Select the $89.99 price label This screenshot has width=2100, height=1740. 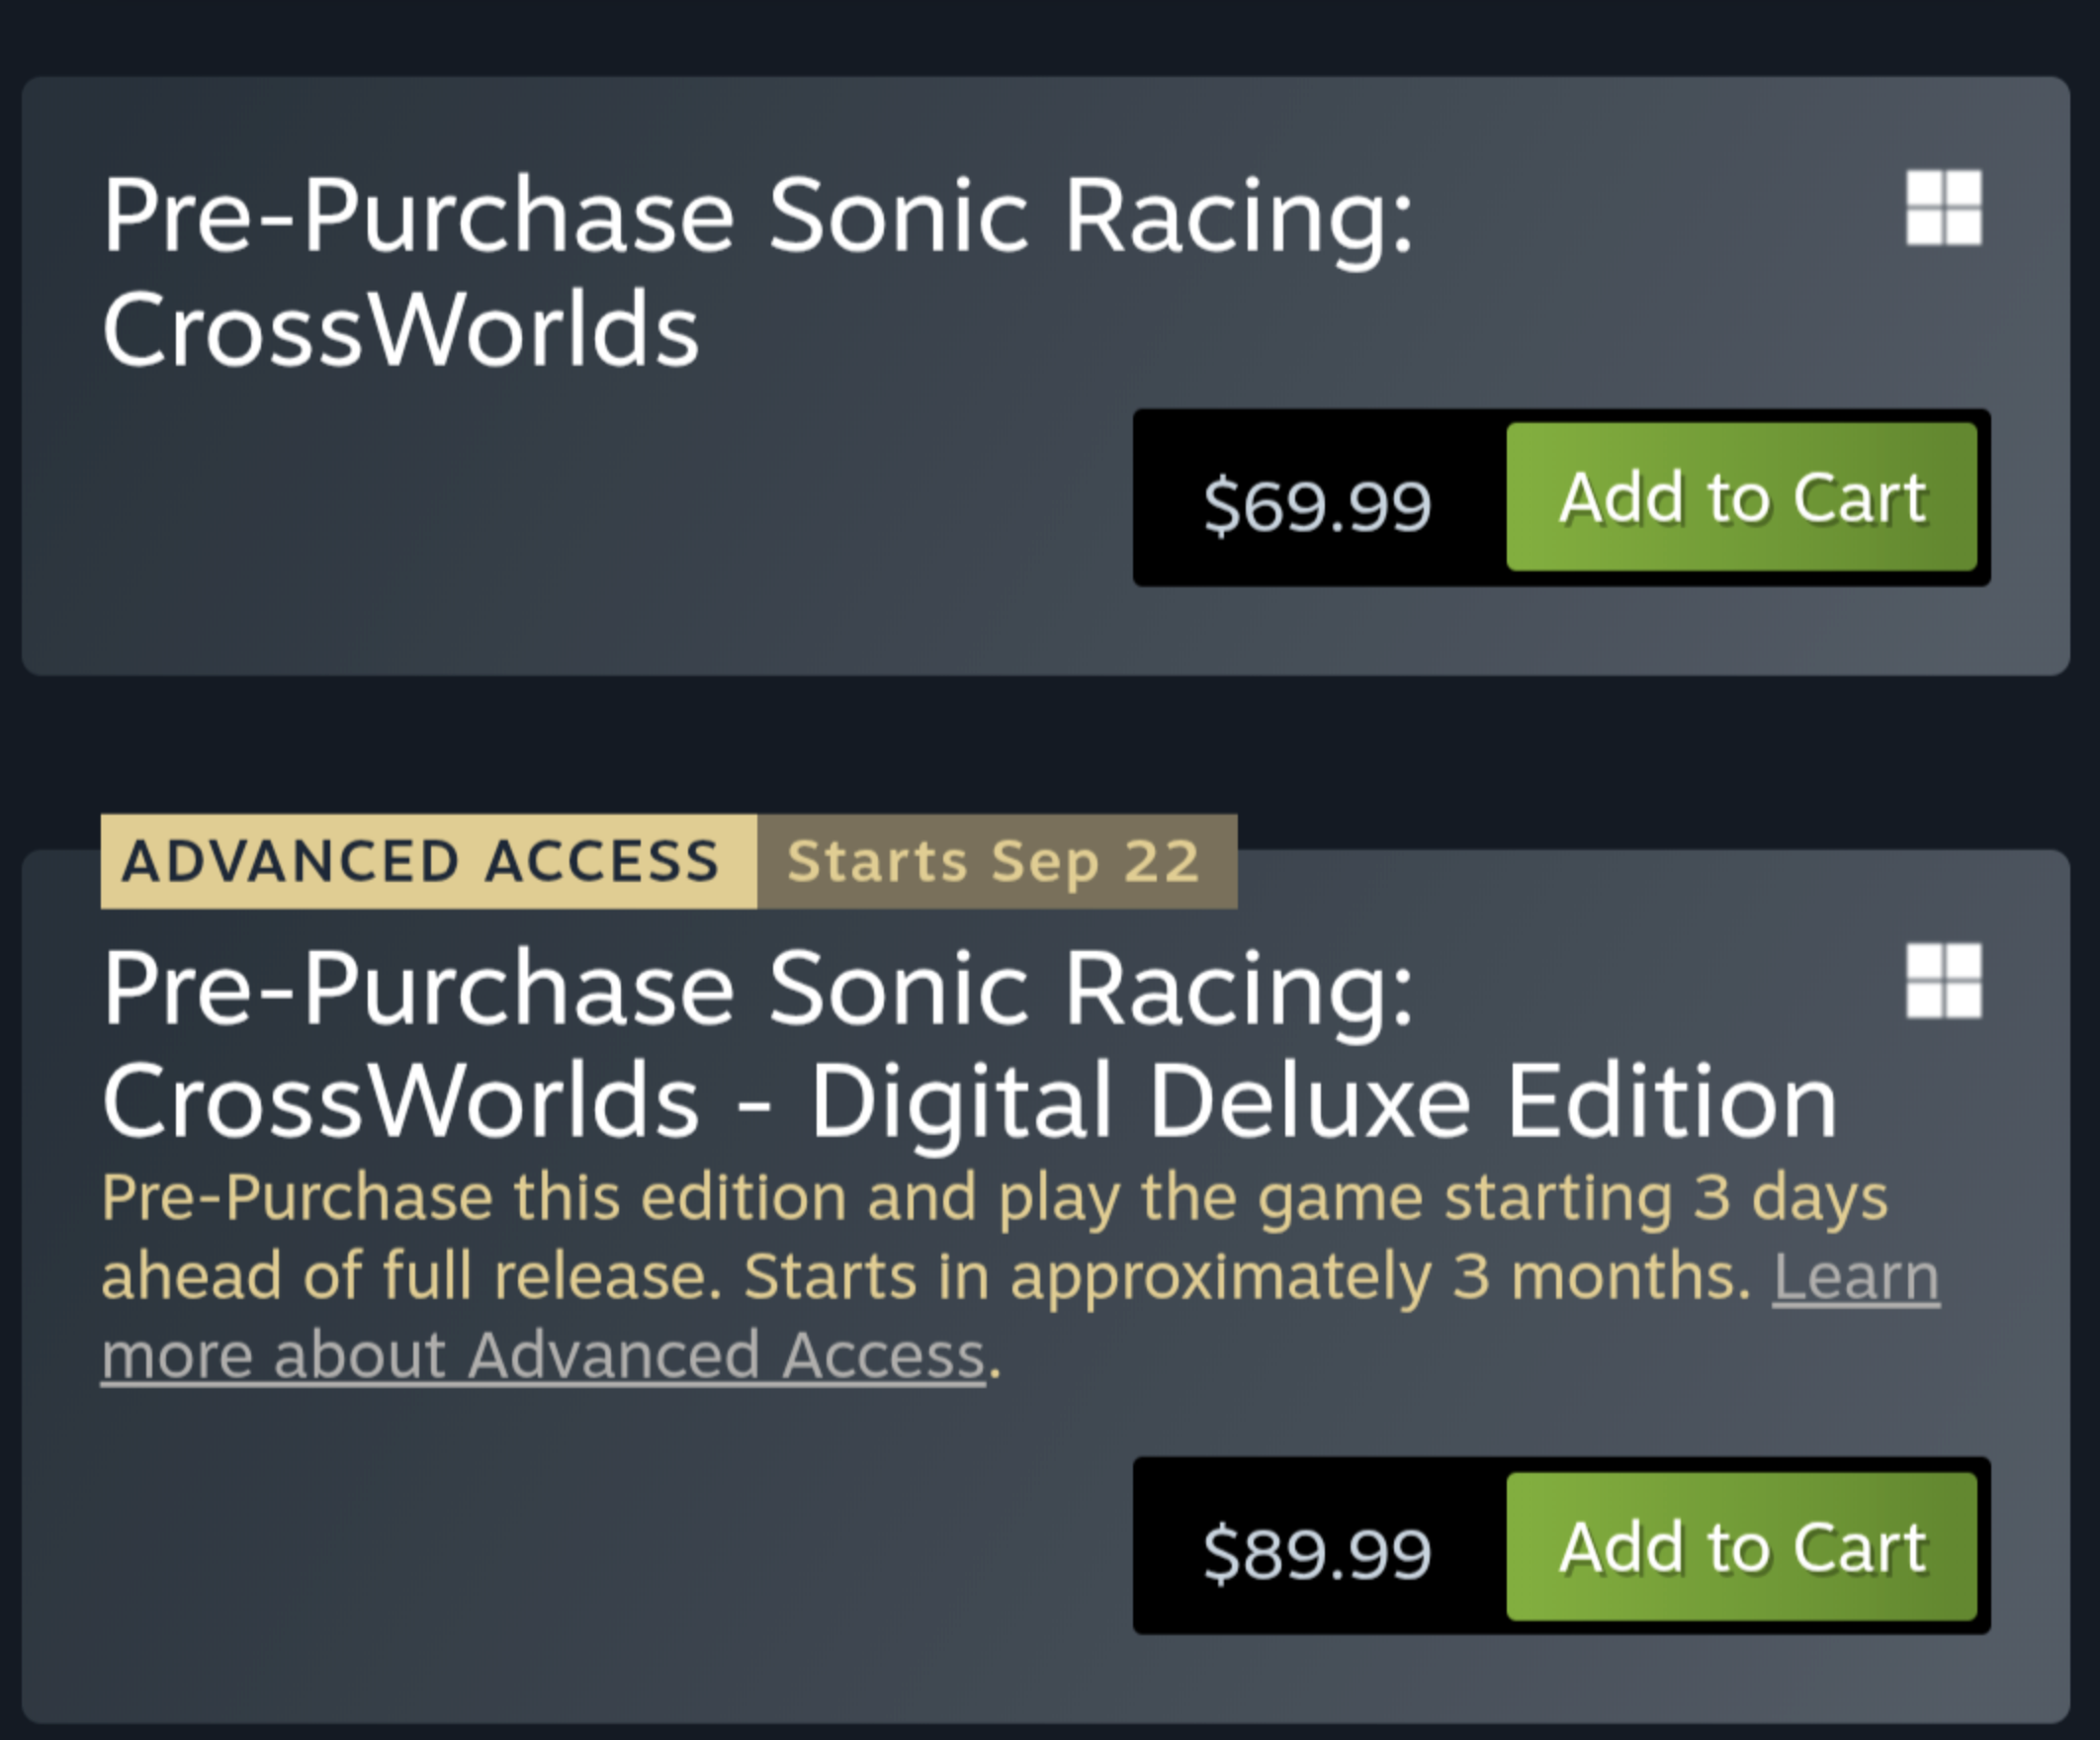coord(1317,1553)
